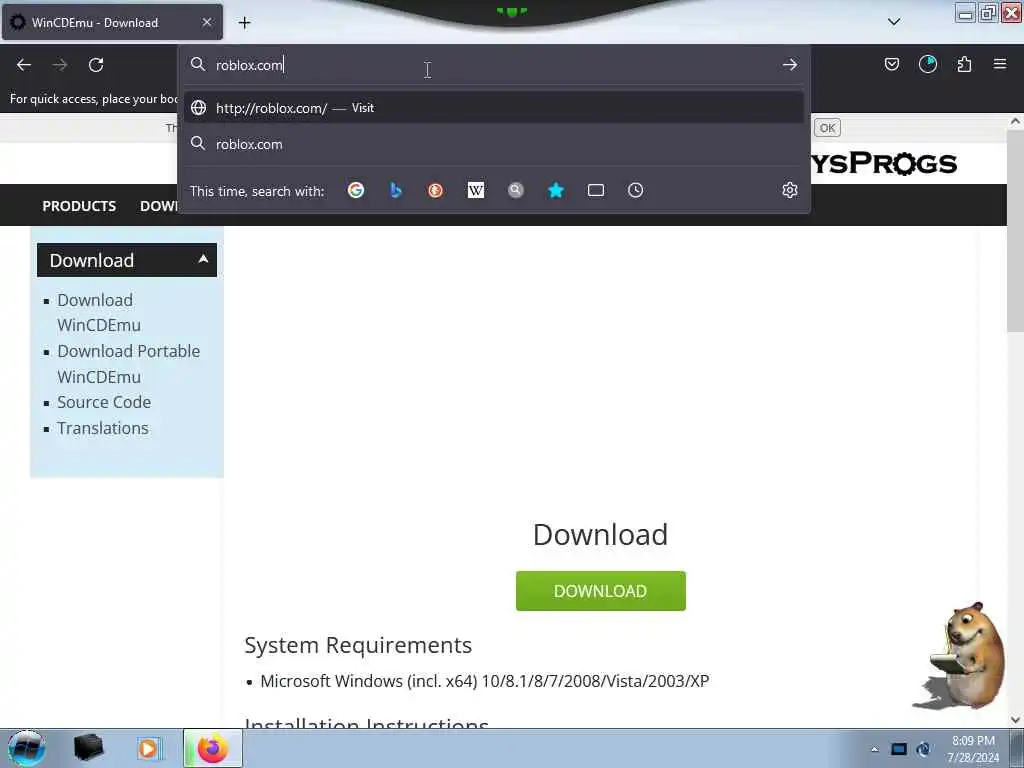1024x768 pixels.
Task: Click the monitor icon in system tray
Action: tap(899, 749)
